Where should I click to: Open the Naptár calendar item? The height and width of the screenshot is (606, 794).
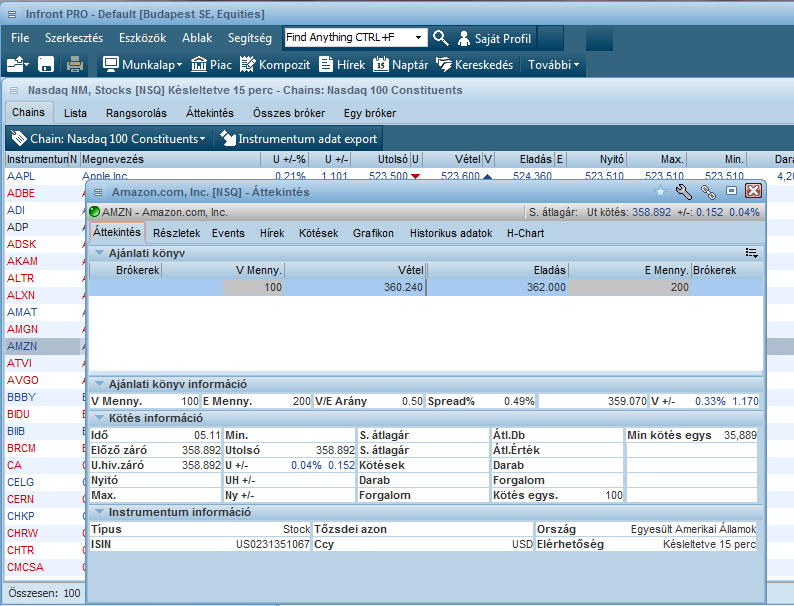tap(401, 65)
